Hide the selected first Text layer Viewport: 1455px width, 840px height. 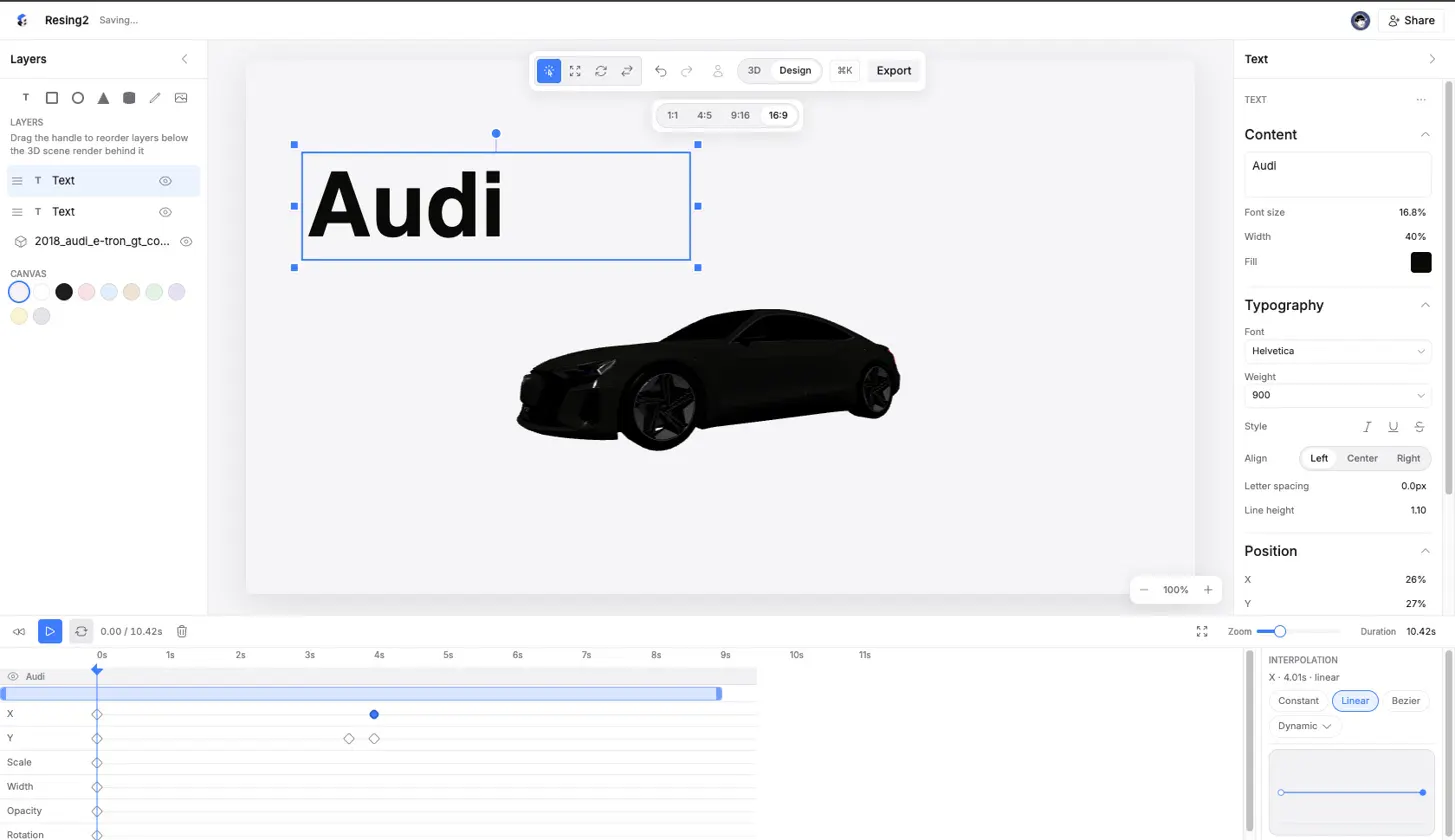point(166,181)
